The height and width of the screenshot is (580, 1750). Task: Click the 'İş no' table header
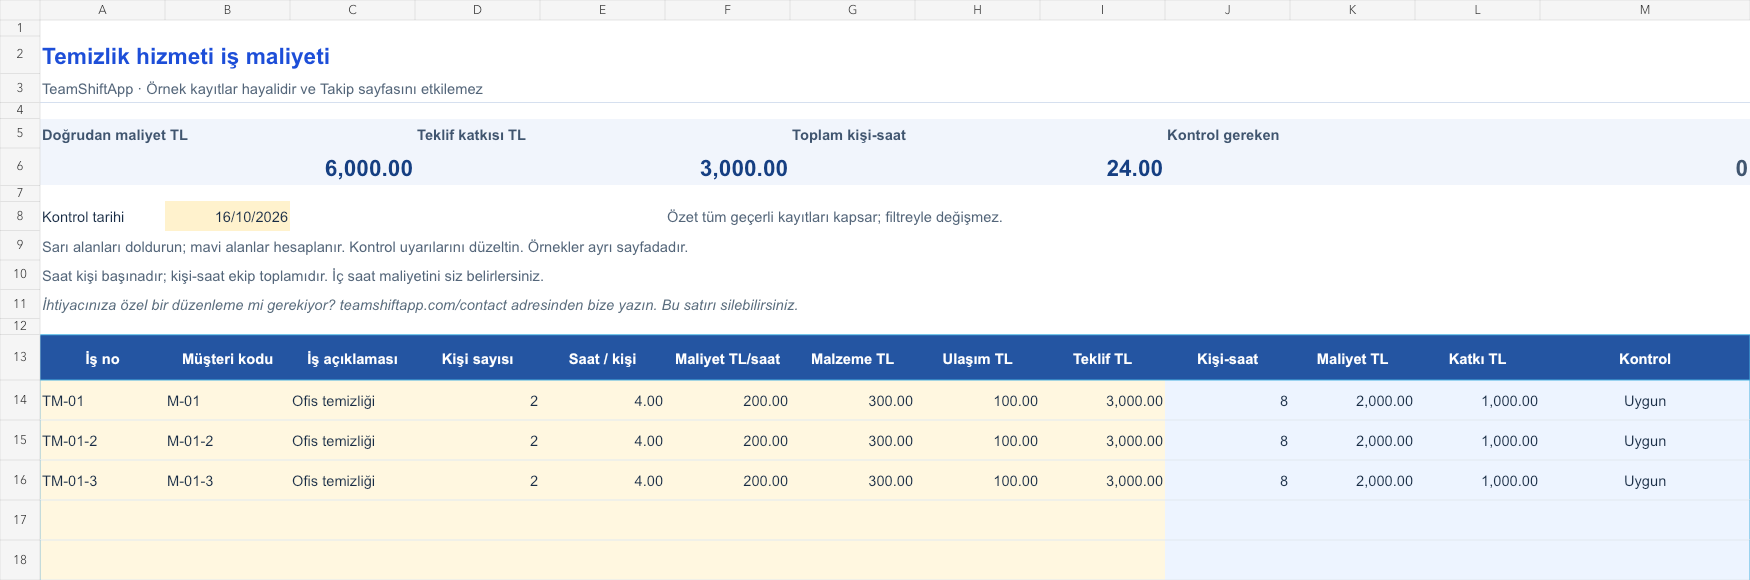[102, 359]
